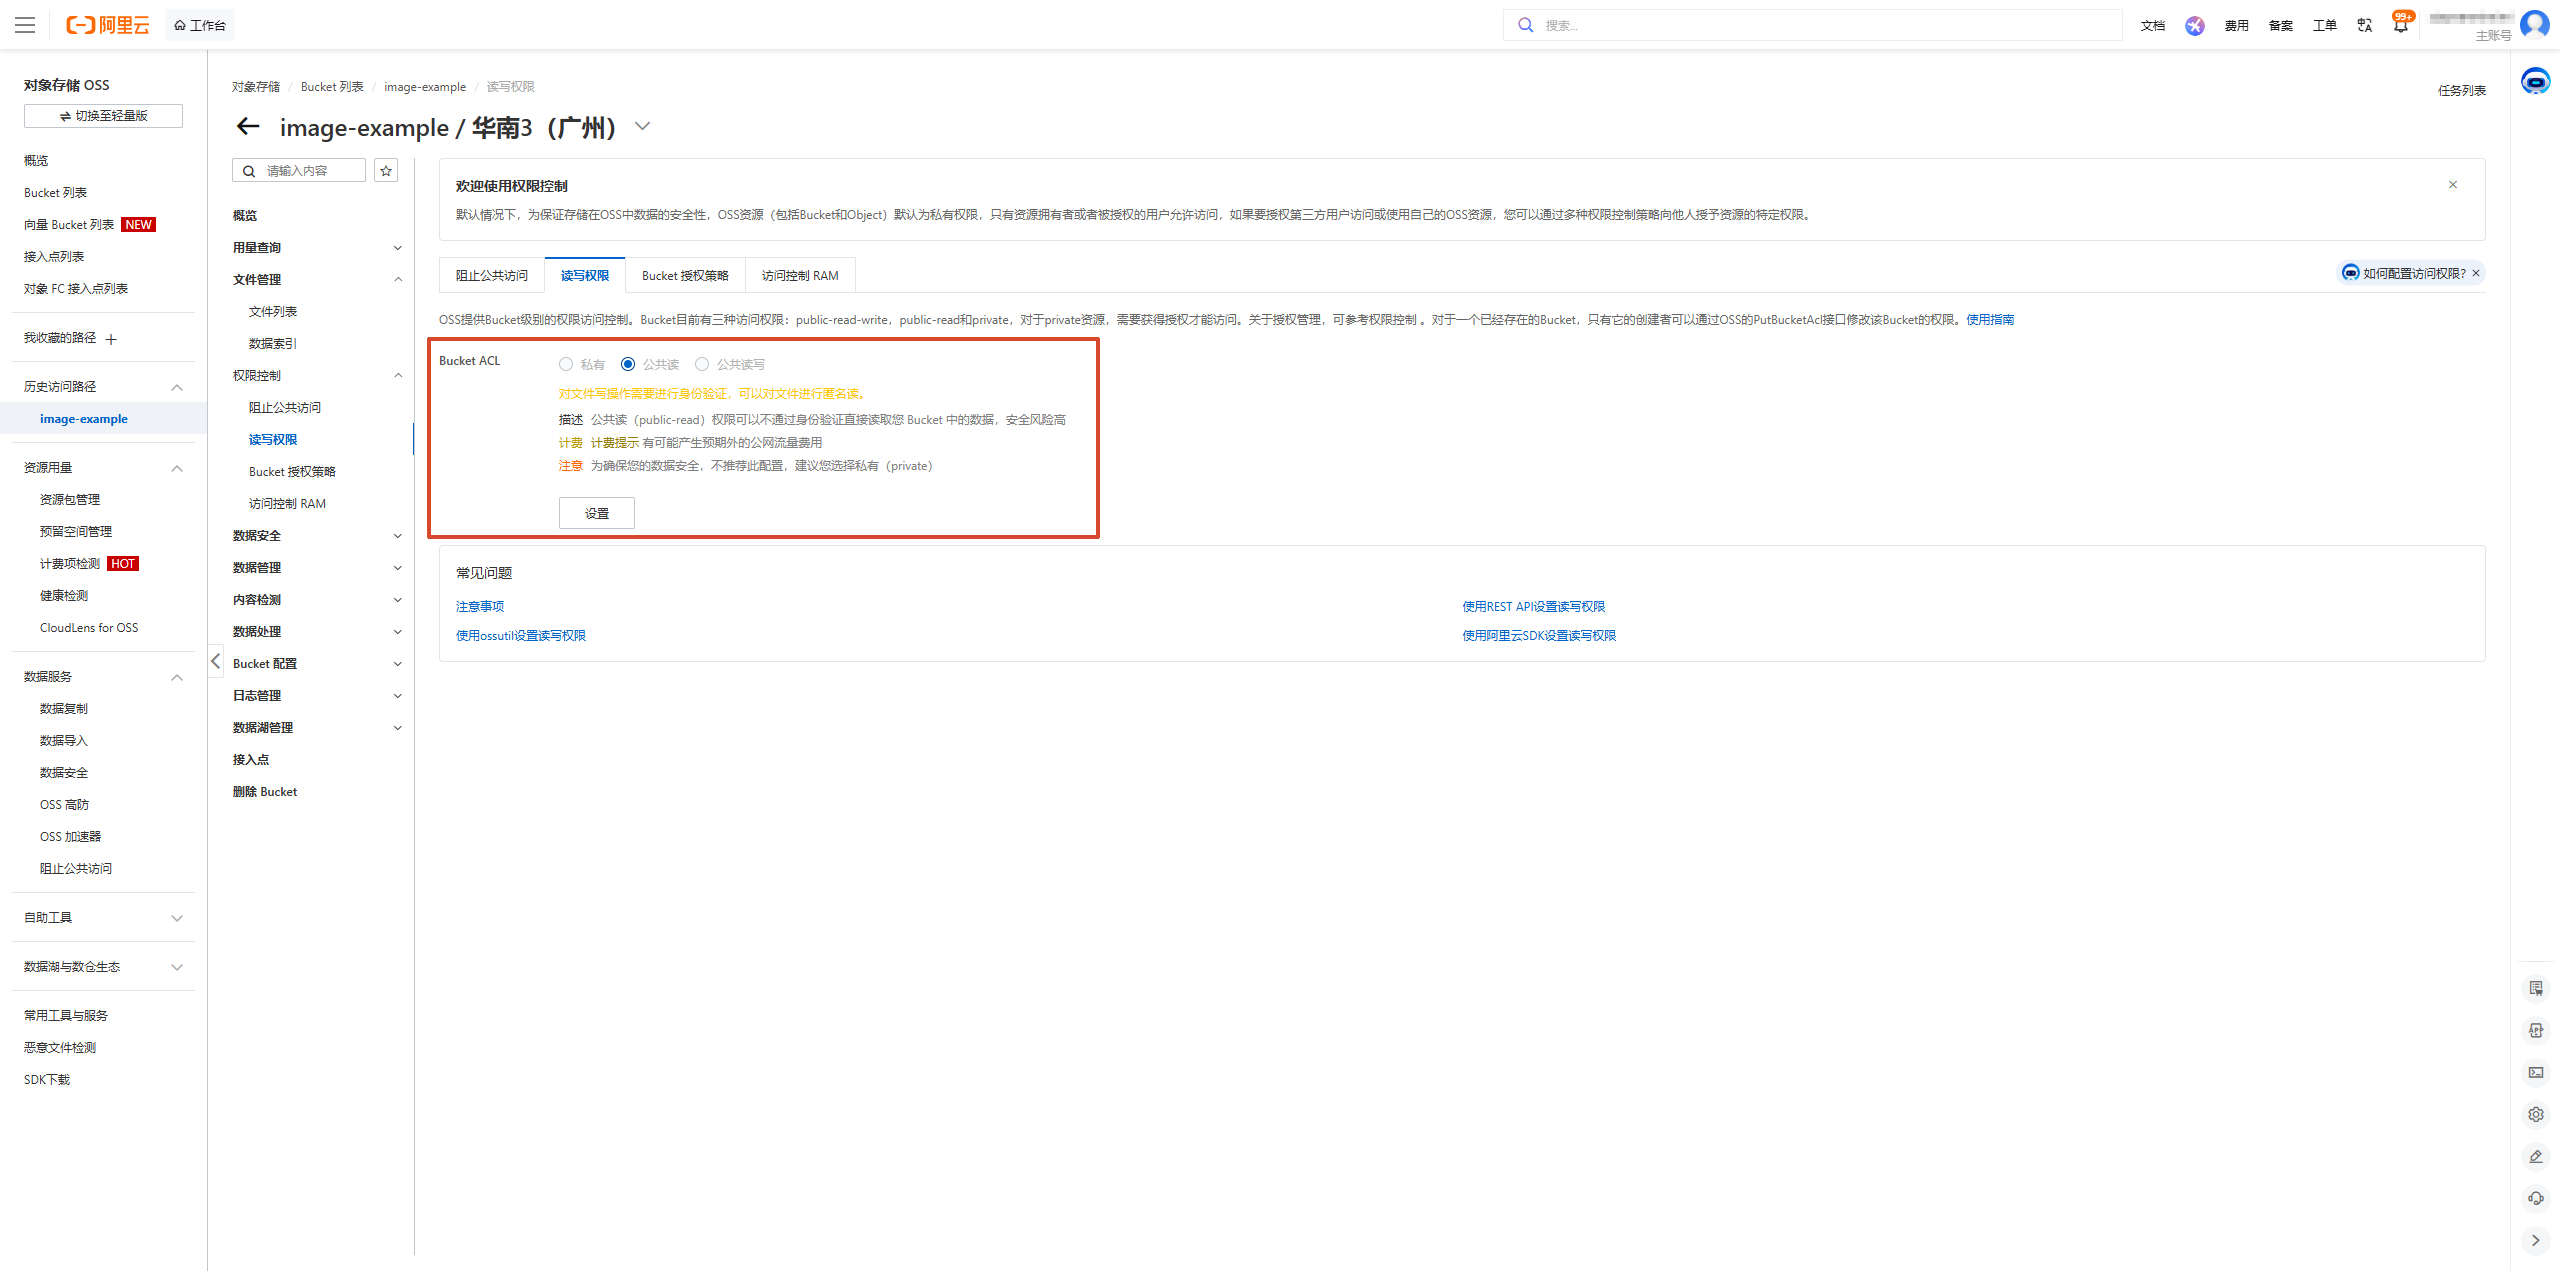Open settings gear icon on right edge
This screenshot has width=2560, height=1271.
pos(2536,1113)
